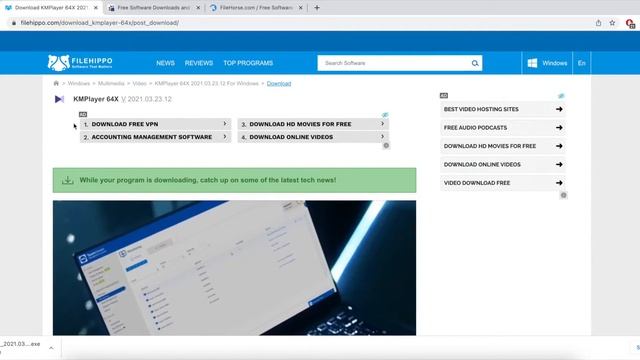Open the downloaded file's options chevron
640x360 pixels.
(x=51, y=348)
